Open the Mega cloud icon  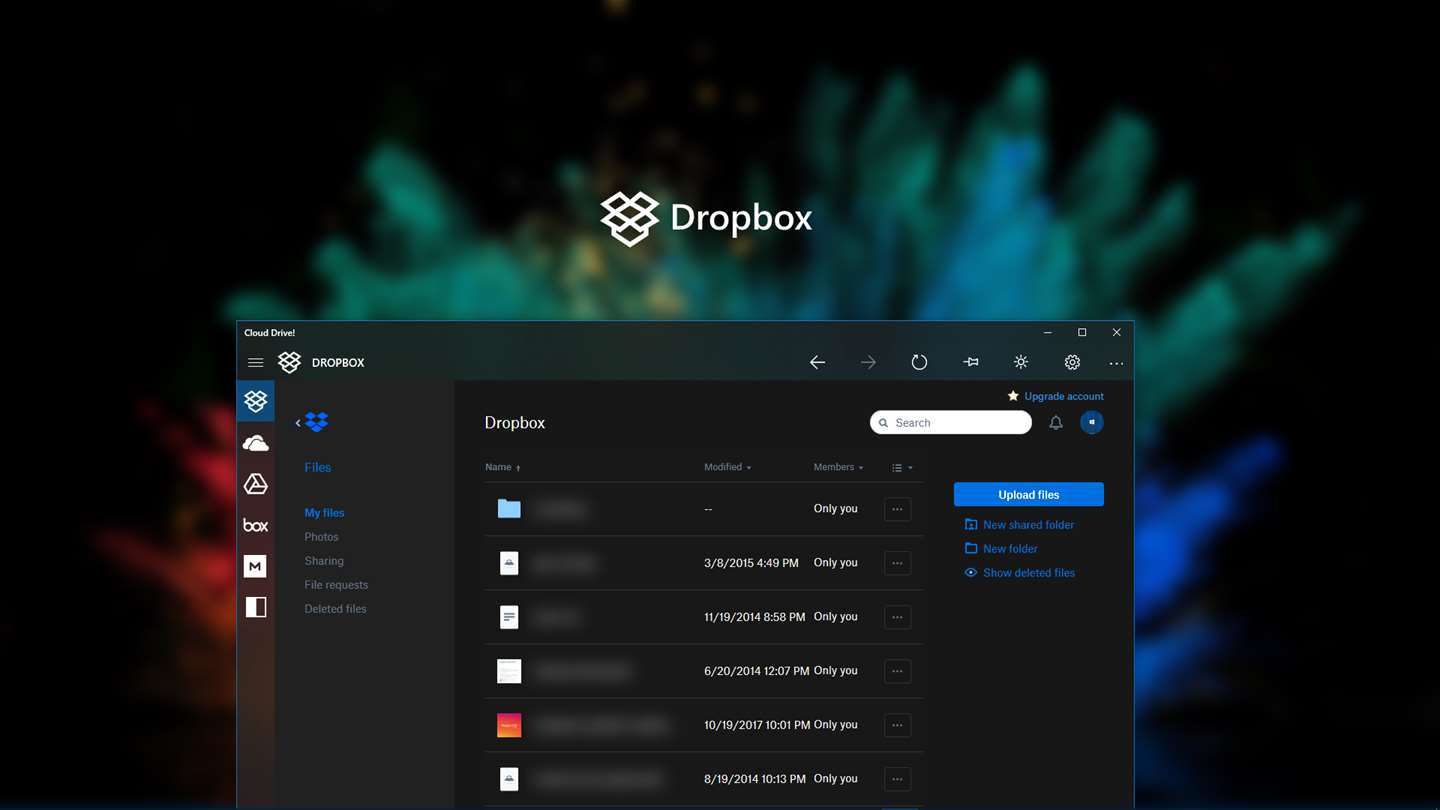[256, 566]
